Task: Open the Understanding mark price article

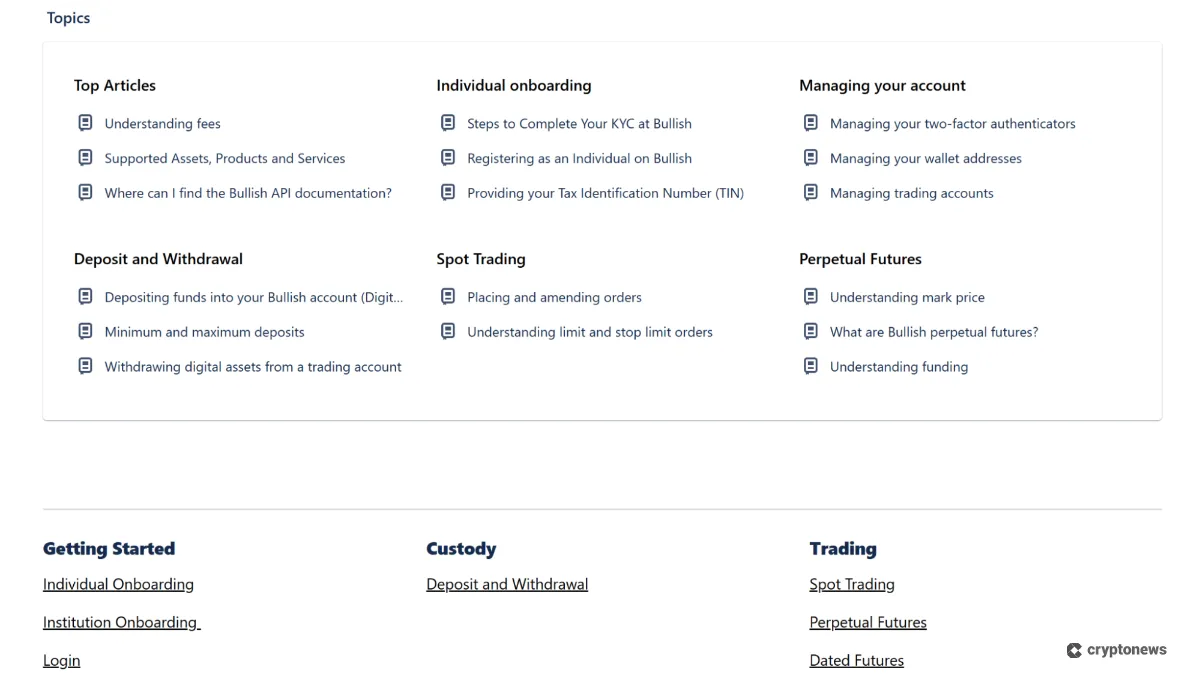Action: (908, 298)
